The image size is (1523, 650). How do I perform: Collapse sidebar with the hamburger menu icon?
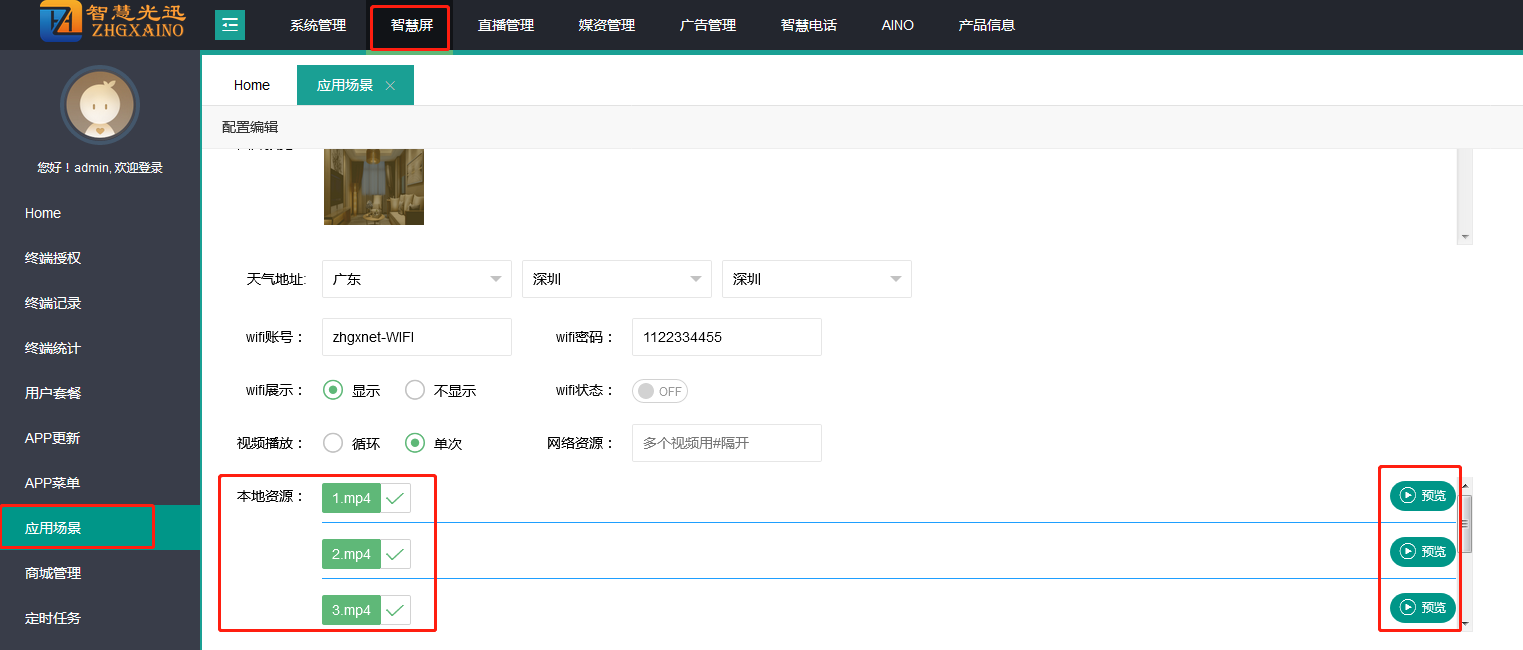(x=230, y=25)
